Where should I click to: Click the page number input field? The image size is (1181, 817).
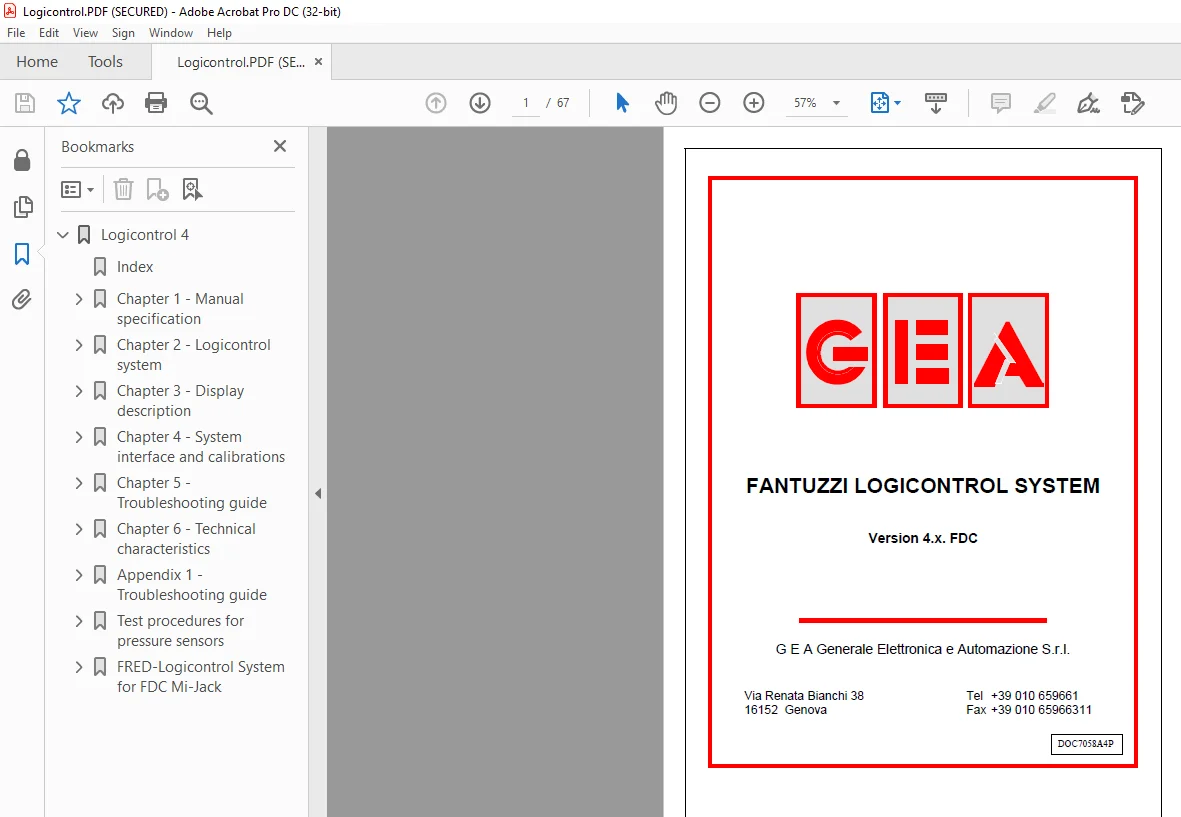tap(526, 103)
